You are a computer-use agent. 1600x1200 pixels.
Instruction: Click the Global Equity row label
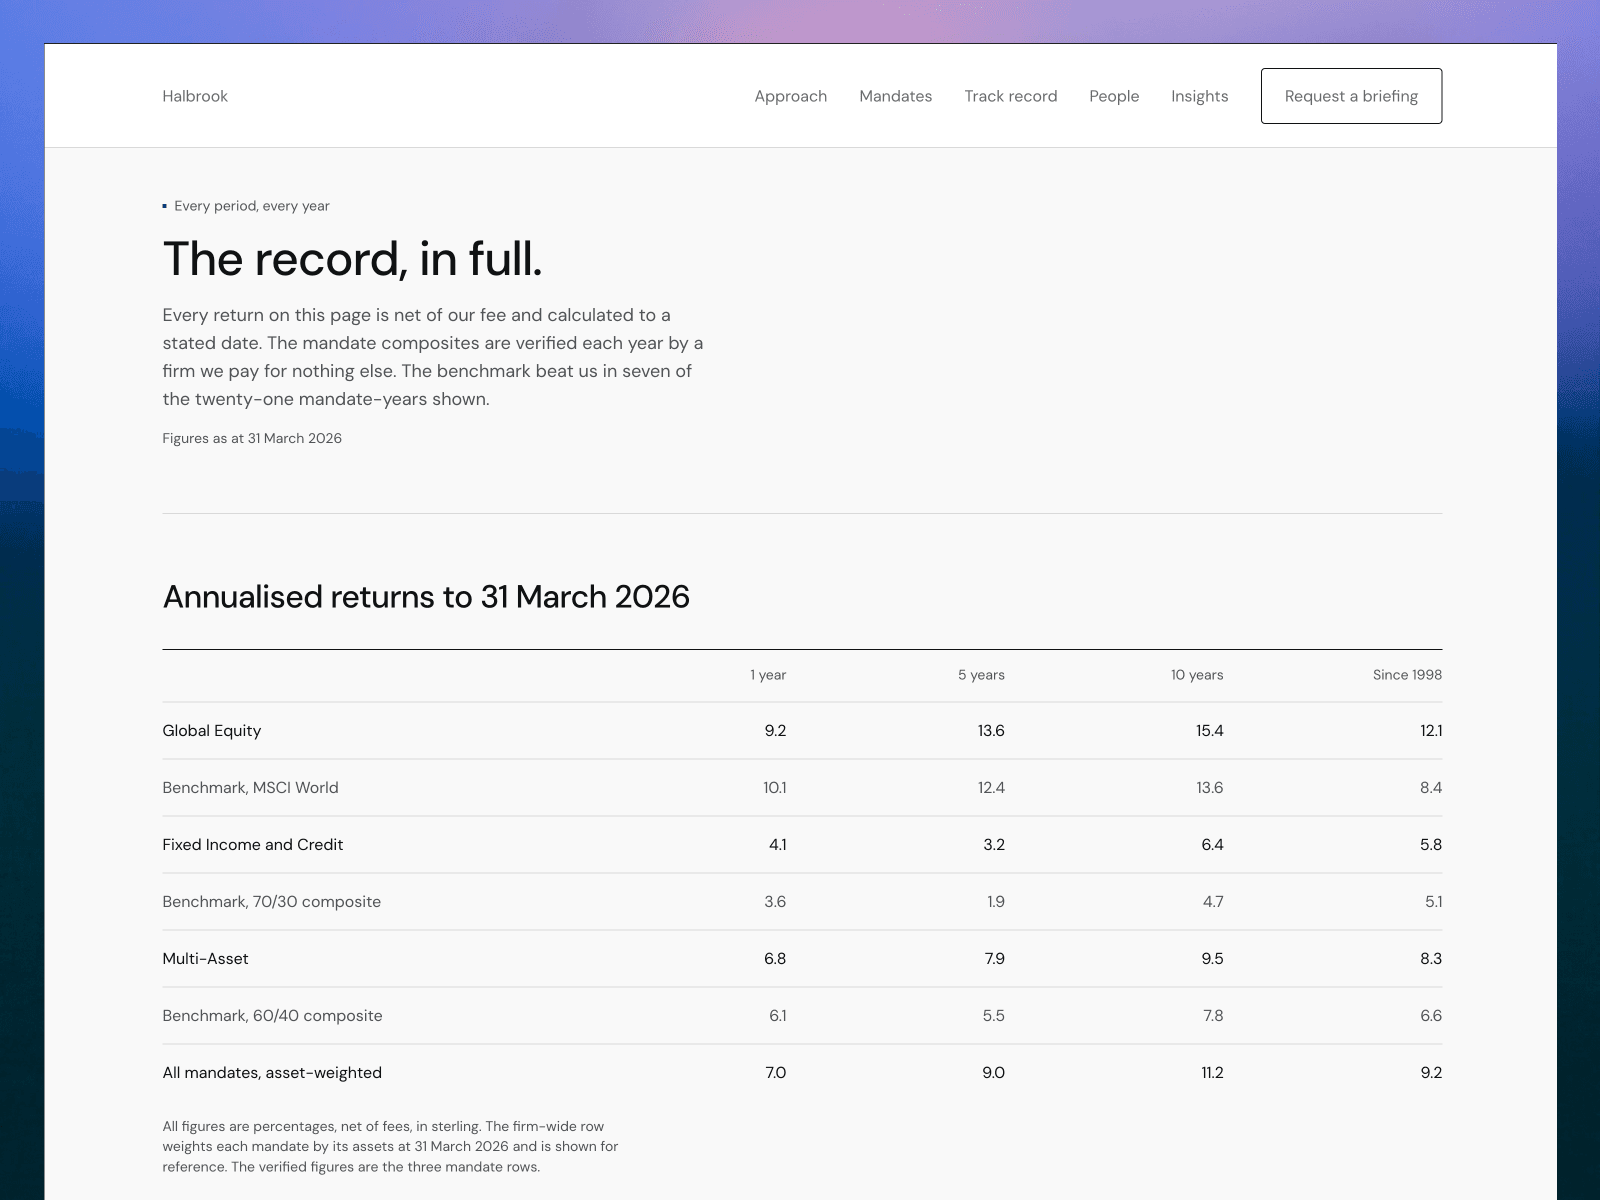(x=212, y=731)
